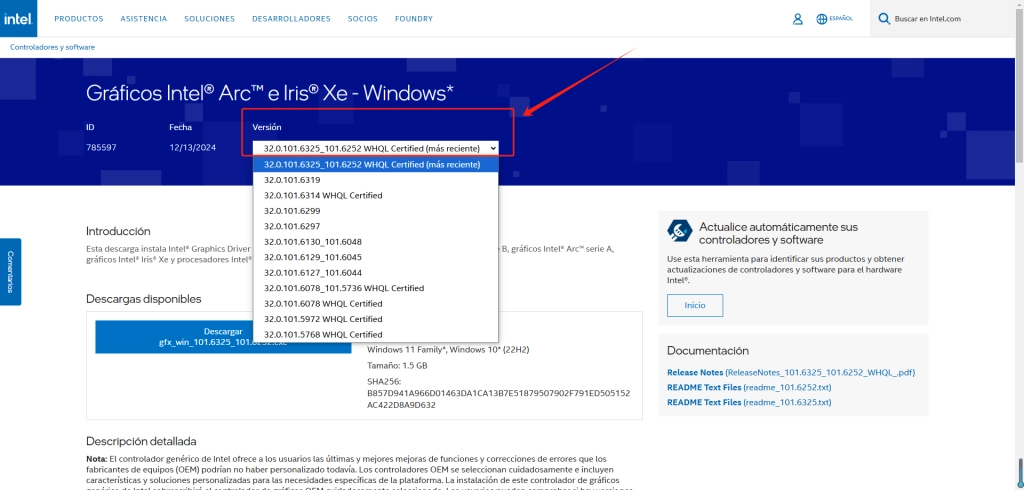Open the driver update tool icon
The width and height of the screenshot is (1024, 490).
tap(679, 231)
